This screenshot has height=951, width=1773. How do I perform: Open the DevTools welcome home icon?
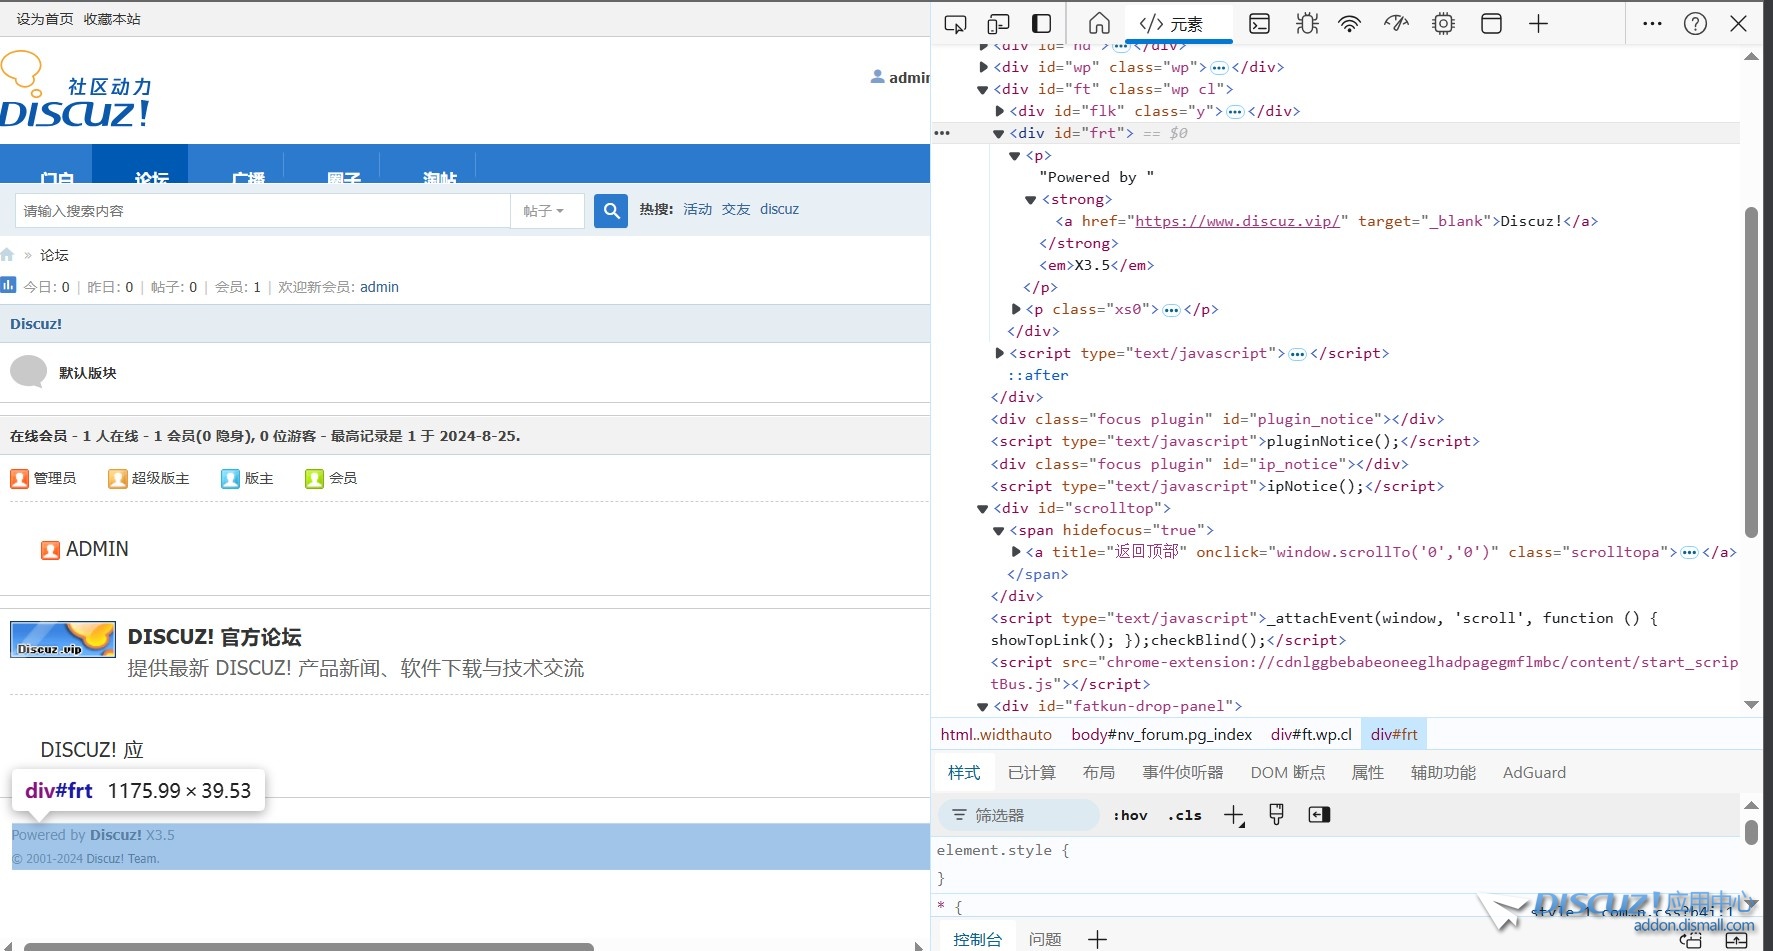1099,24
